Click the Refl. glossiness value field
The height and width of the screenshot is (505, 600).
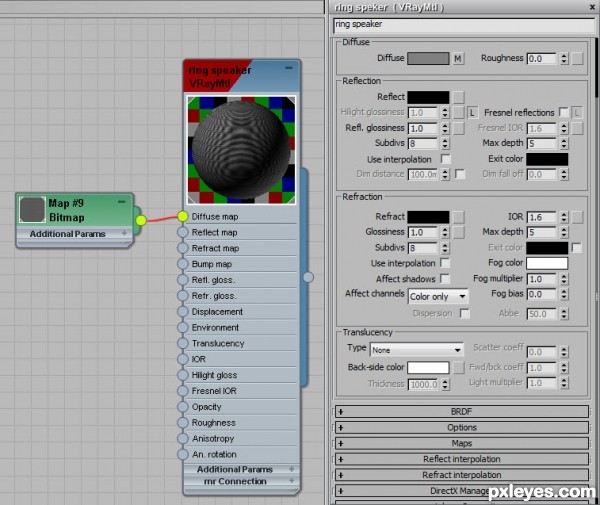423,129
